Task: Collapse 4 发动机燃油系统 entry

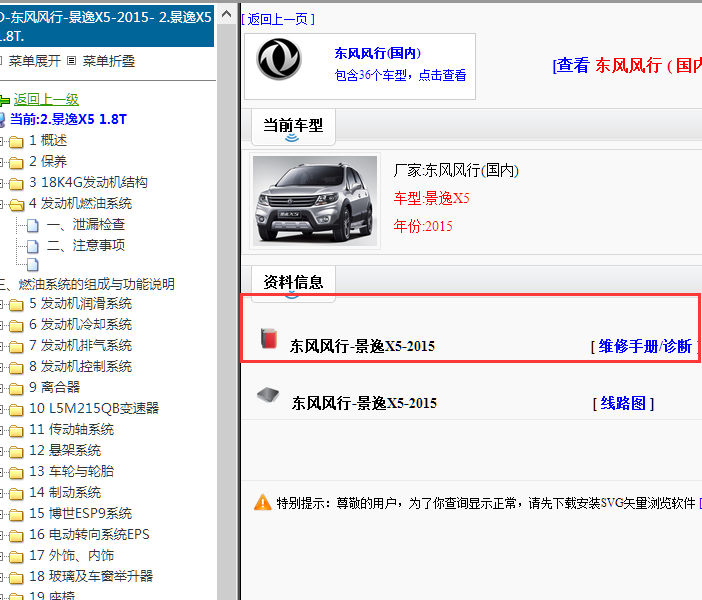Action: click(x=81, y=203)
